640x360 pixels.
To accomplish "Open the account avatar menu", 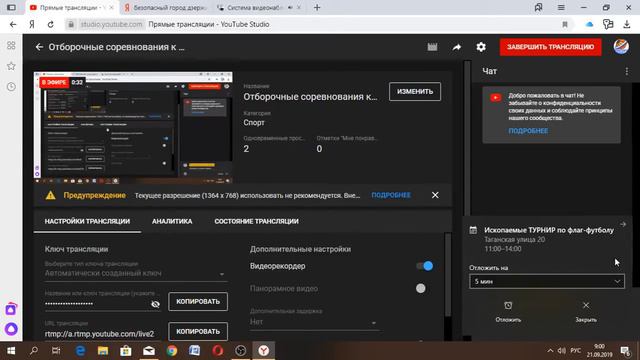I will tap(621, 47).
